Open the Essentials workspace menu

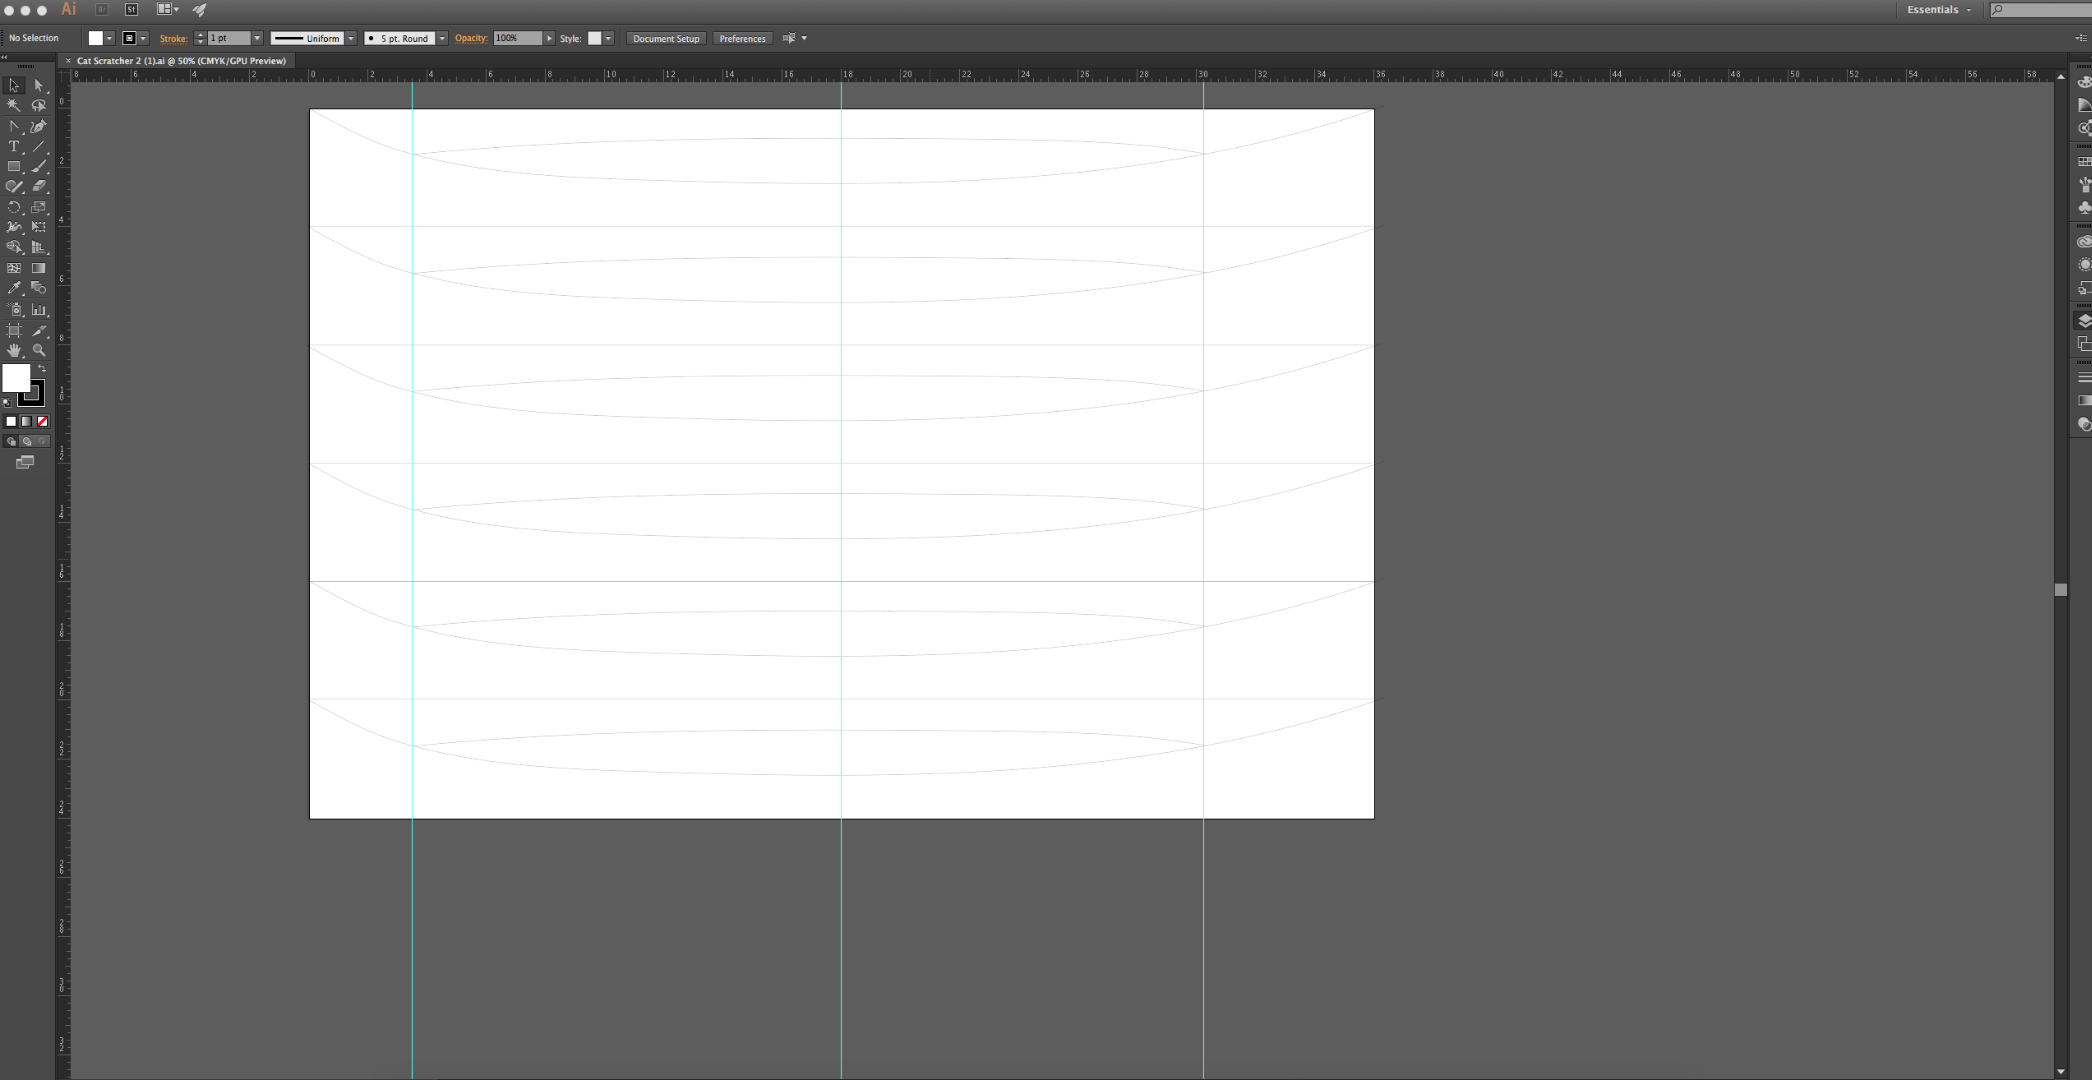tap(1938, 9)
